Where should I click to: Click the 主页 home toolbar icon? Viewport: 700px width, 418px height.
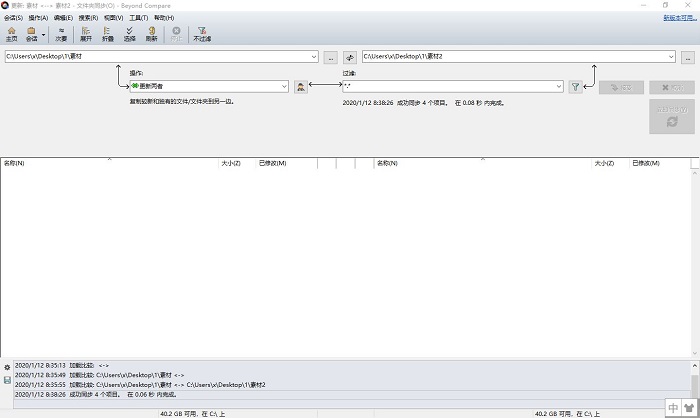point(12,34)
